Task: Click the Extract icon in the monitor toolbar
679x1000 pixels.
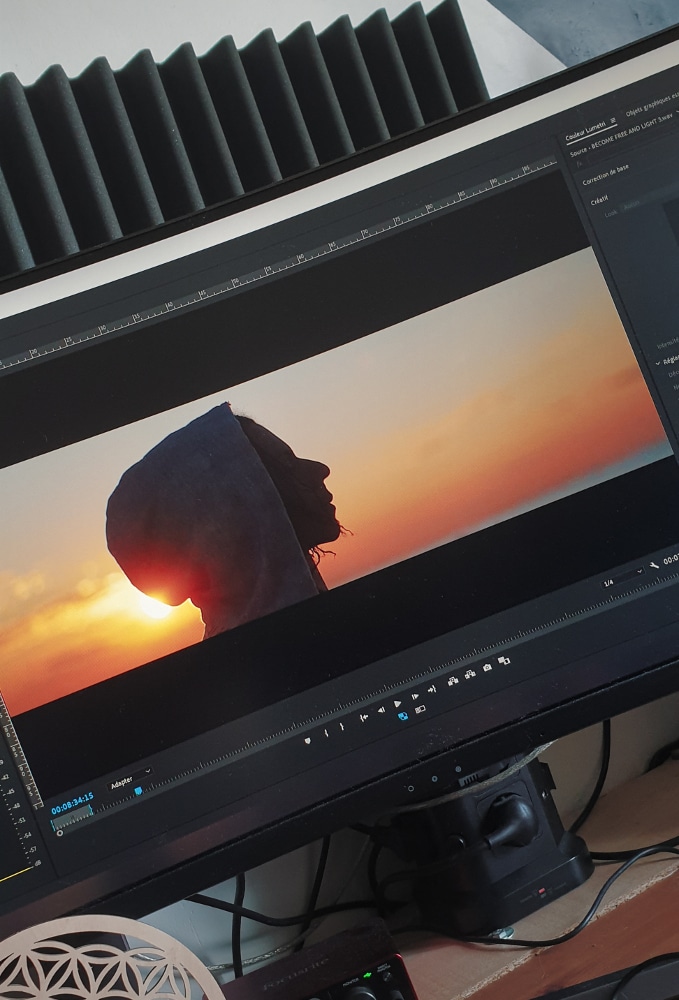Action: [x=470, y=674]
